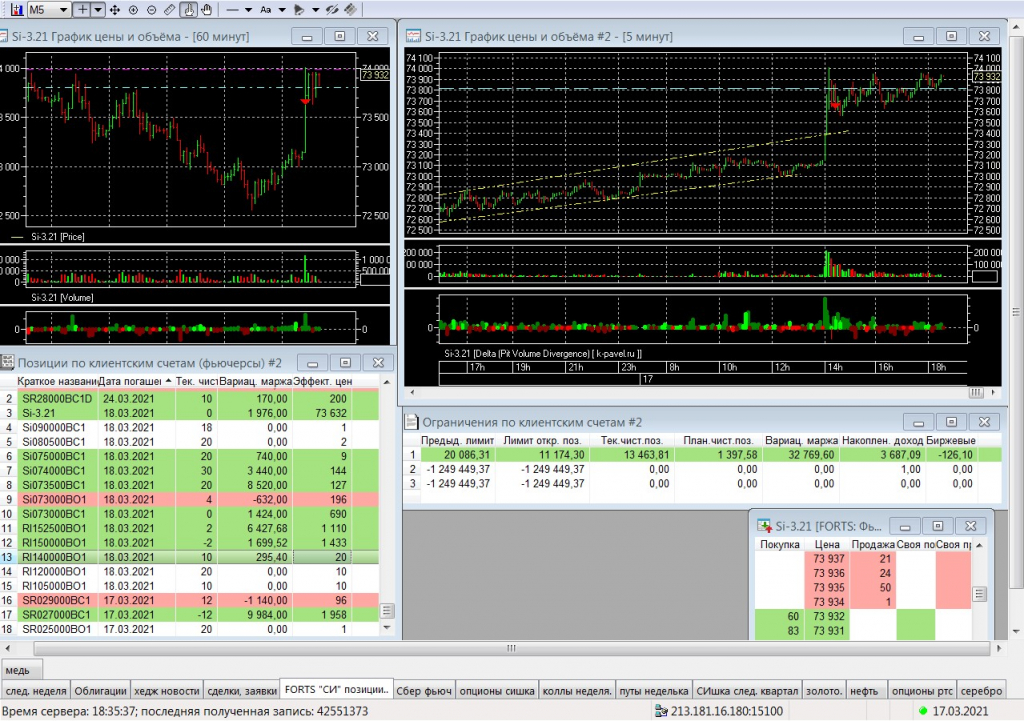The height and width of the screenshot is (721, 1024).
Task: Select the RI140000BO1 position row
Action: pyautogui.click(x=189, y=557)
